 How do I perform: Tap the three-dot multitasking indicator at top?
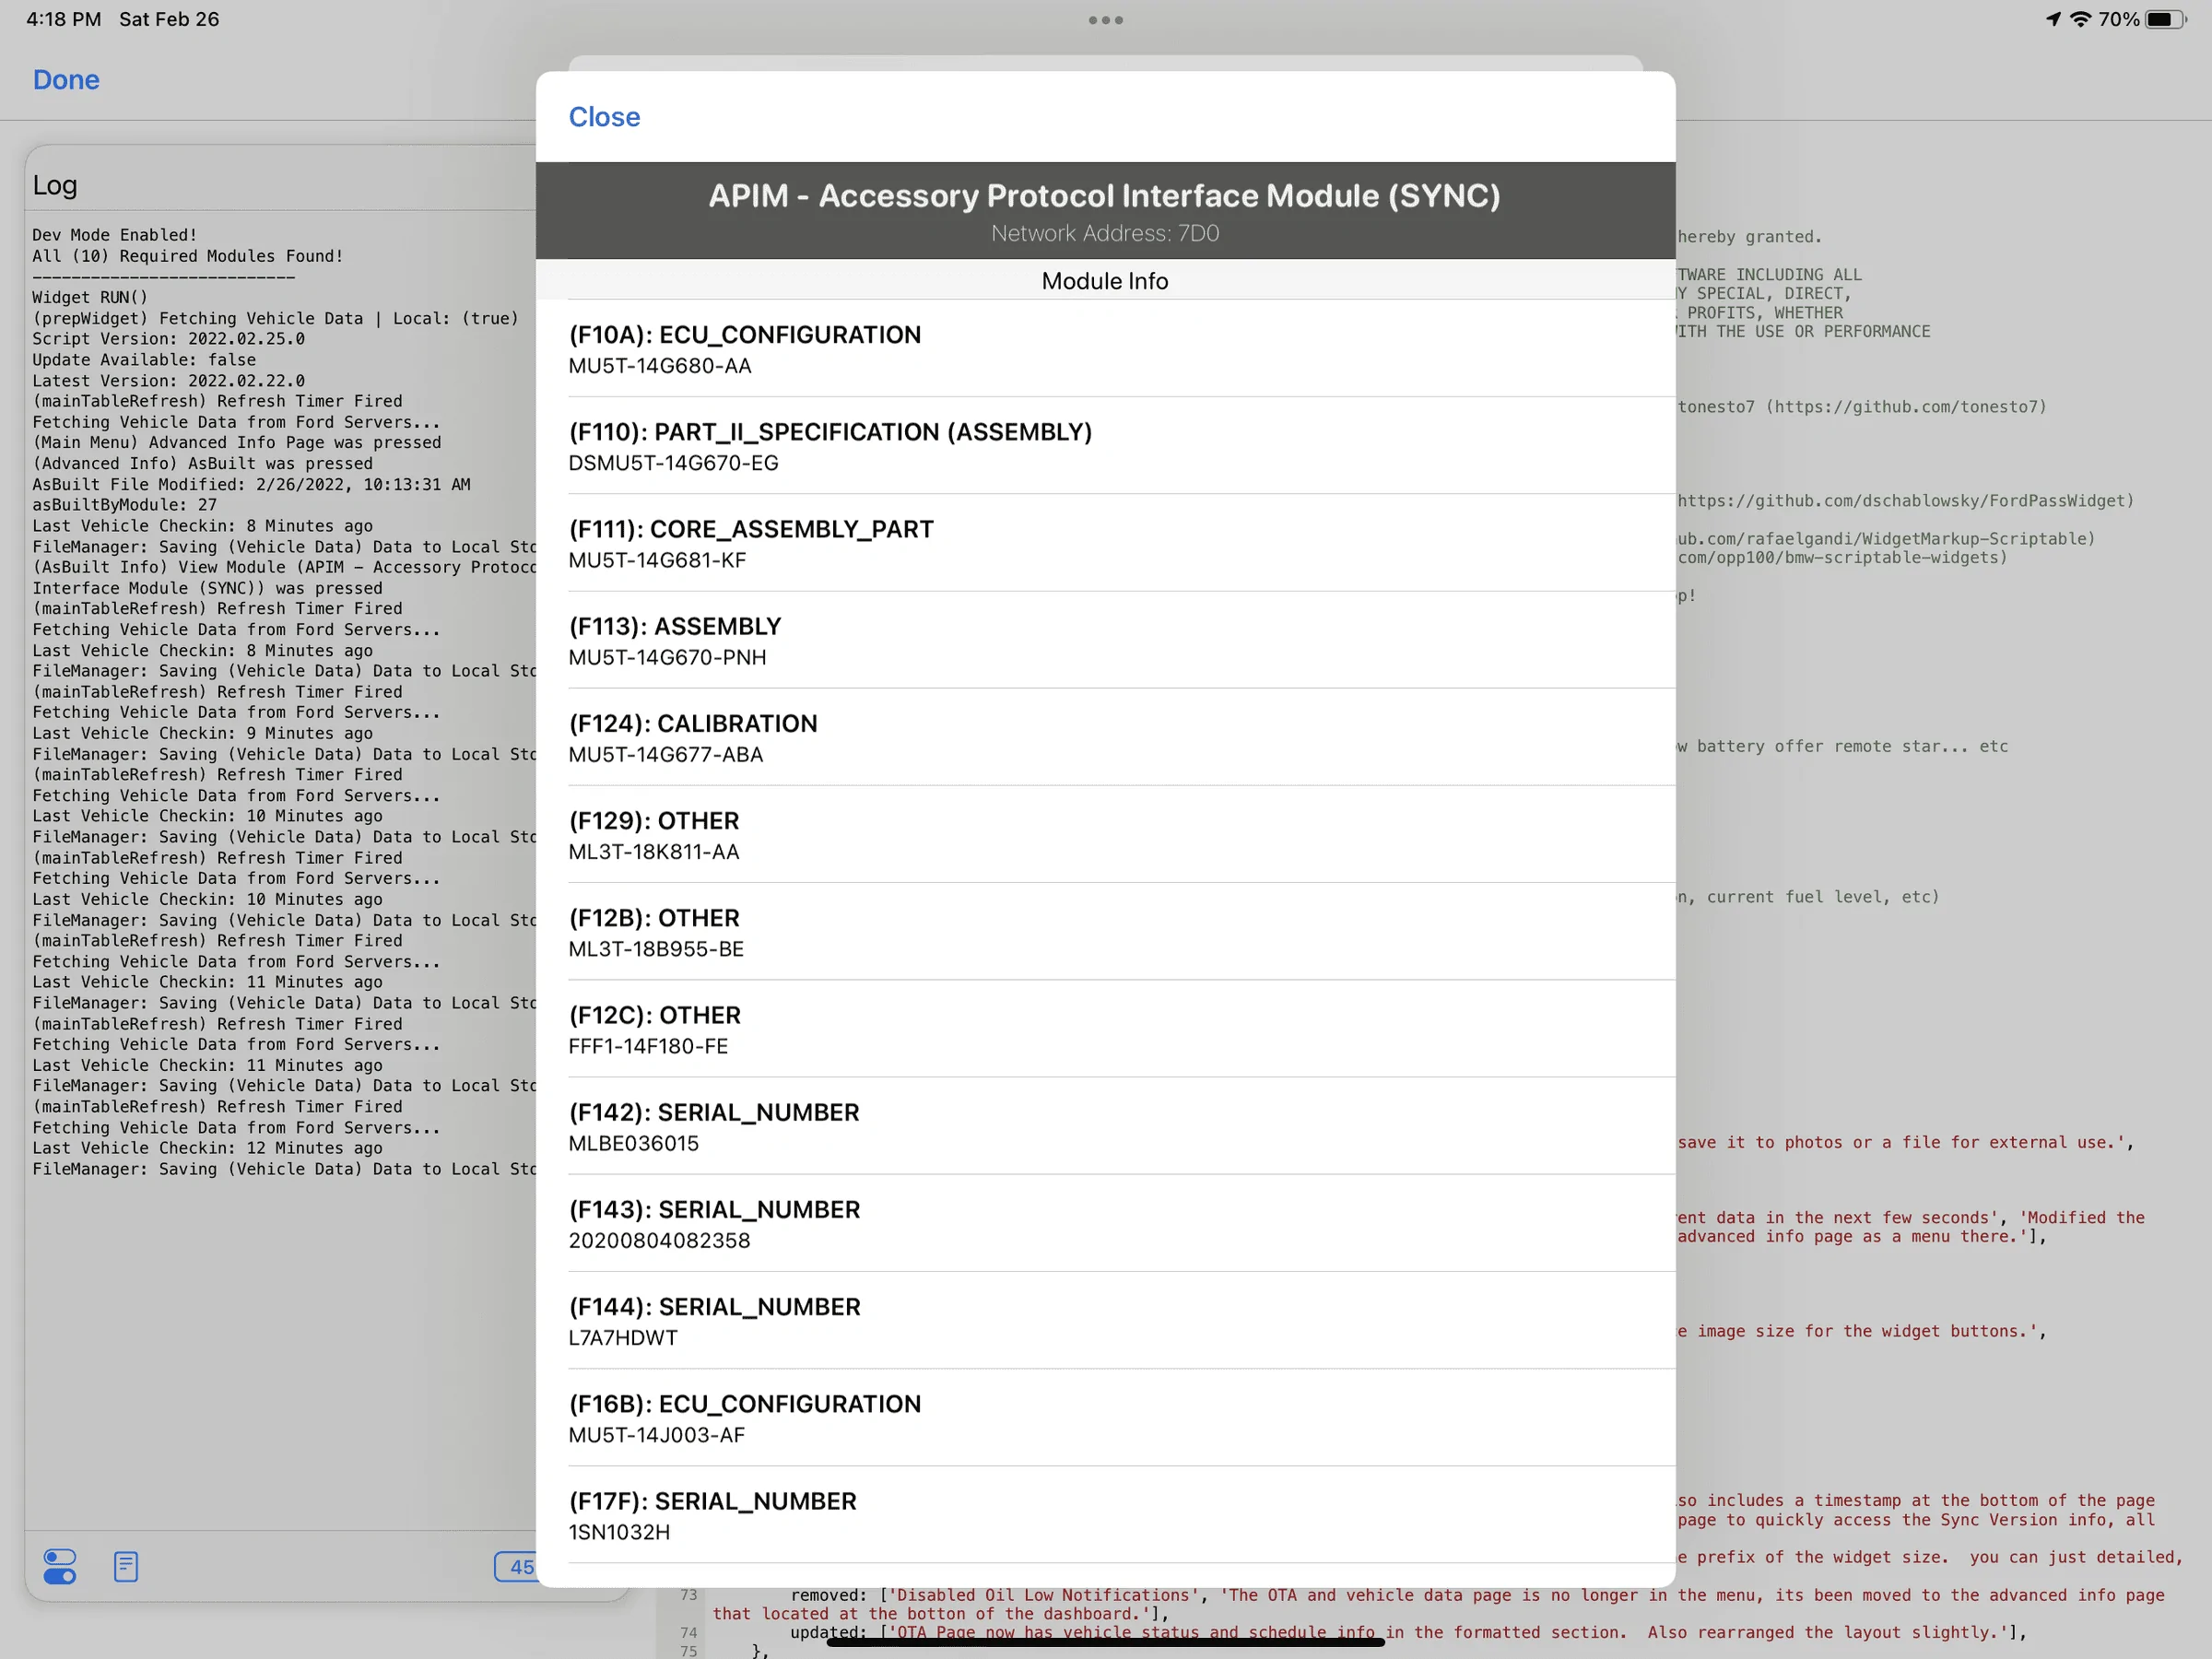1105,20
